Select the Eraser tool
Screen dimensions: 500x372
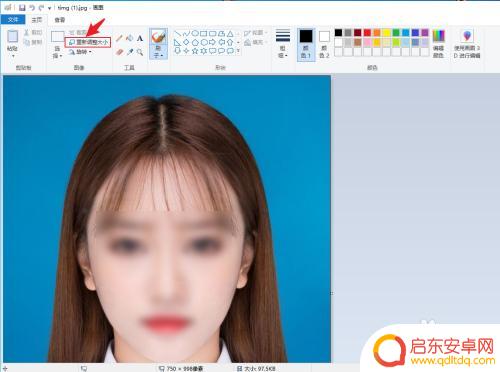pyautogui.click(x=120, y=52)
